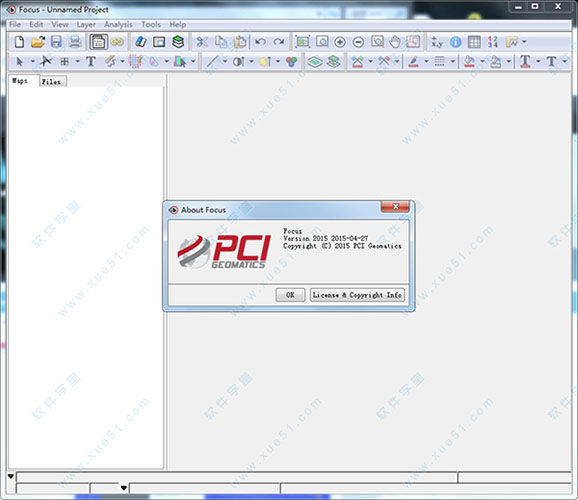Click the contrast adjustment icon
This screenshot has width=578, height=500.
click(x=238, y=61)
